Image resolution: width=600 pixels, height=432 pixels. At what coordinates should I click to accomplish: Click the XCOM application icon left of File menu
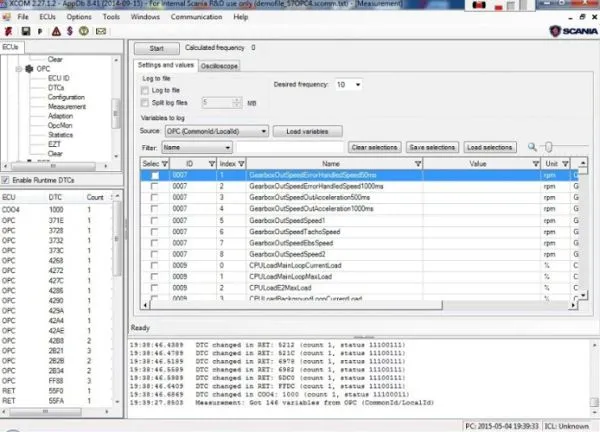(7, 17)
